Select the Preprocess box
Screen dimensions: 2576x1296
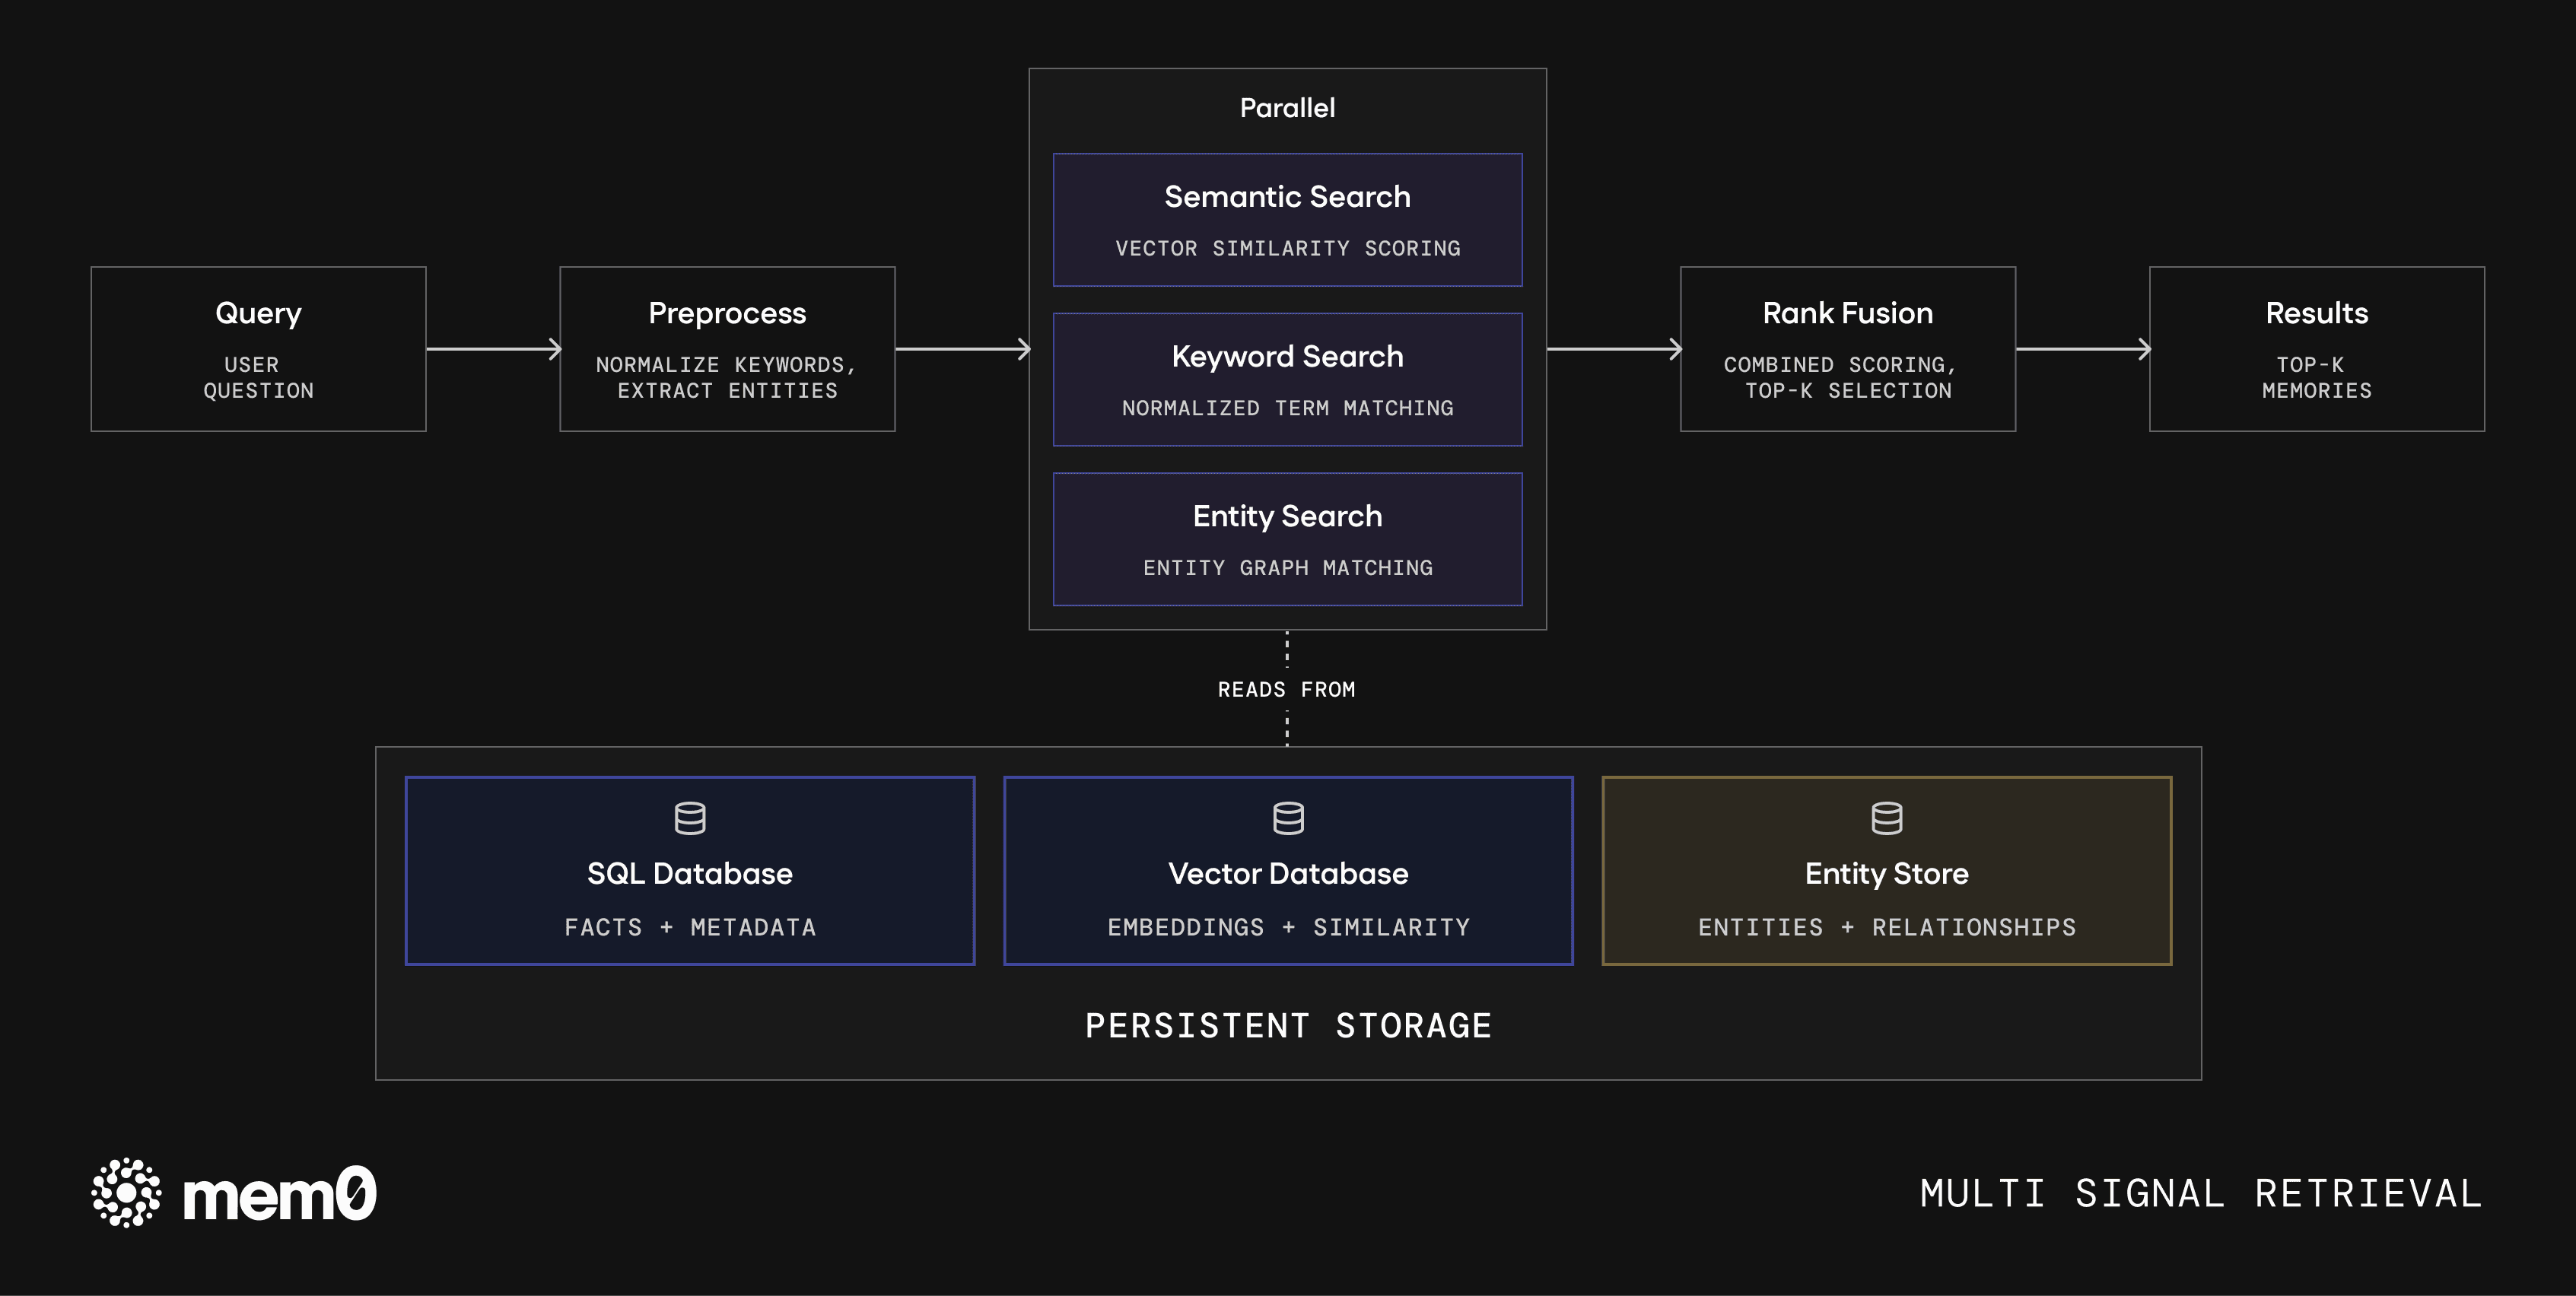click(727, 349)
